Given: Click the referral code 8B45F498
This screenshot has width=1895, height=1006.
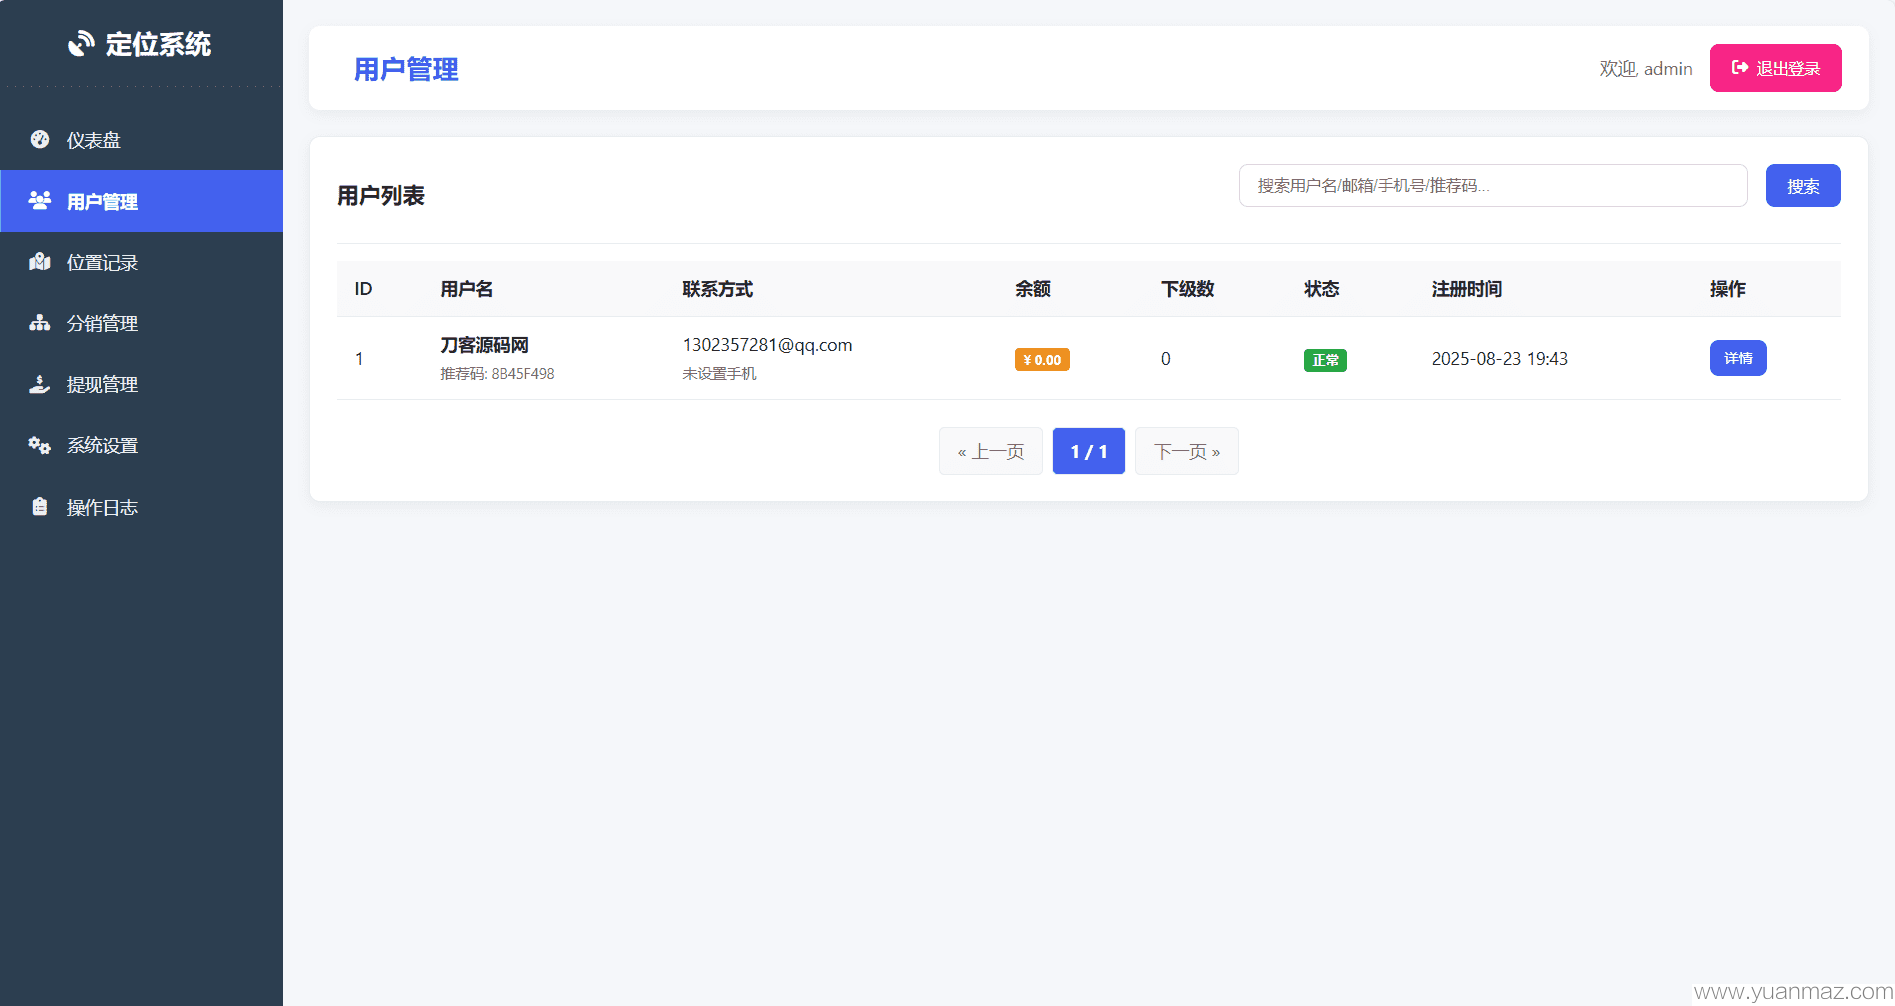Looking at the screenshot, I should coord(522,374).
